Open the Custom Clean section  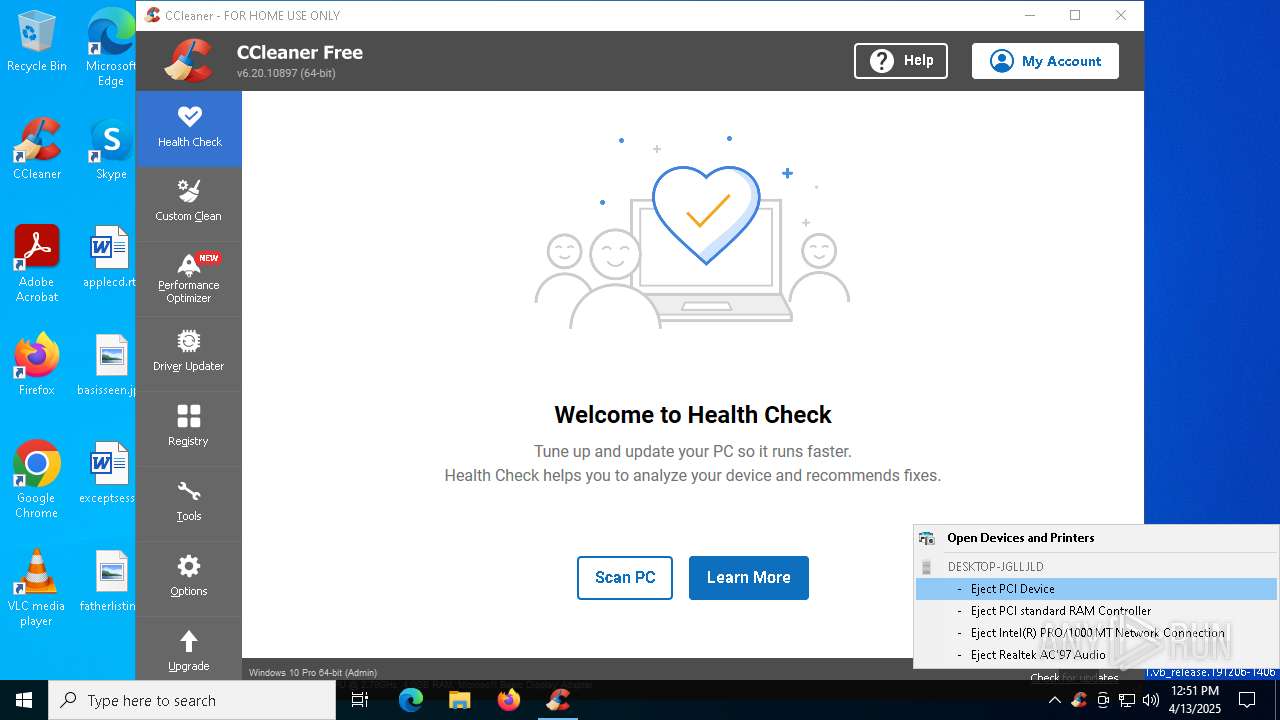pos(189,203)
